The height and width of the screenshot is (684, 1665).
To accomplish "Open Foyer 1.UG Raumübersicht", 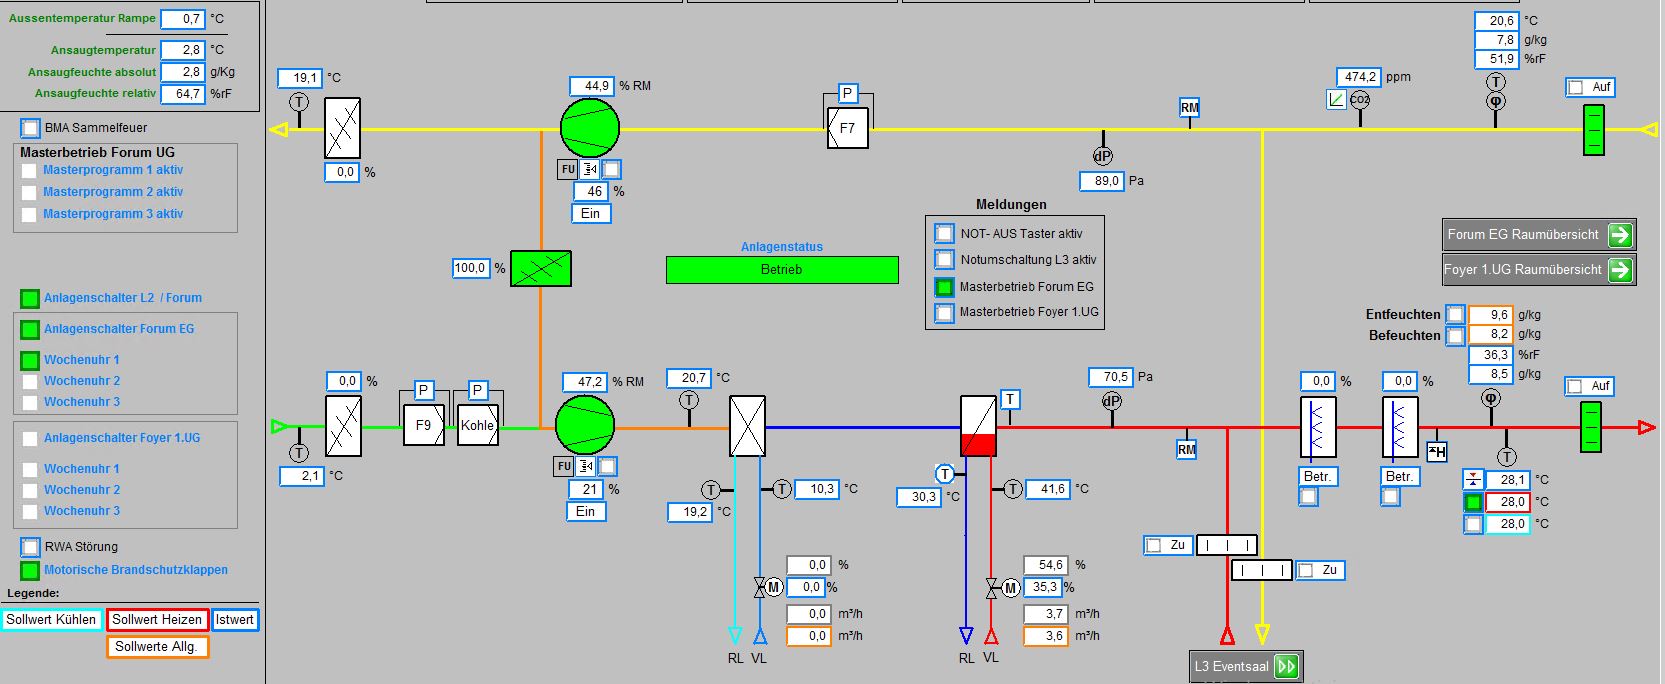I will pos(1539,270).
